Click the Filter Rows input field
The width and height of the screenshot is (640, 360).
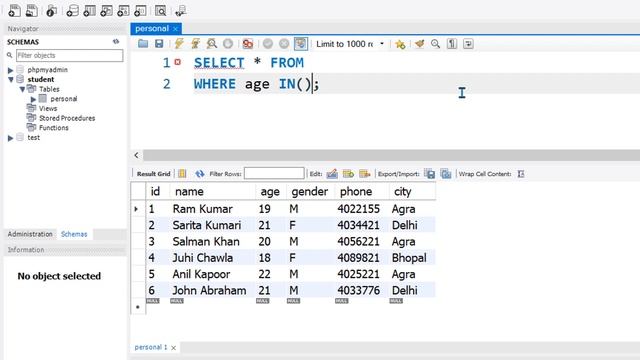(x=274, y=173)
